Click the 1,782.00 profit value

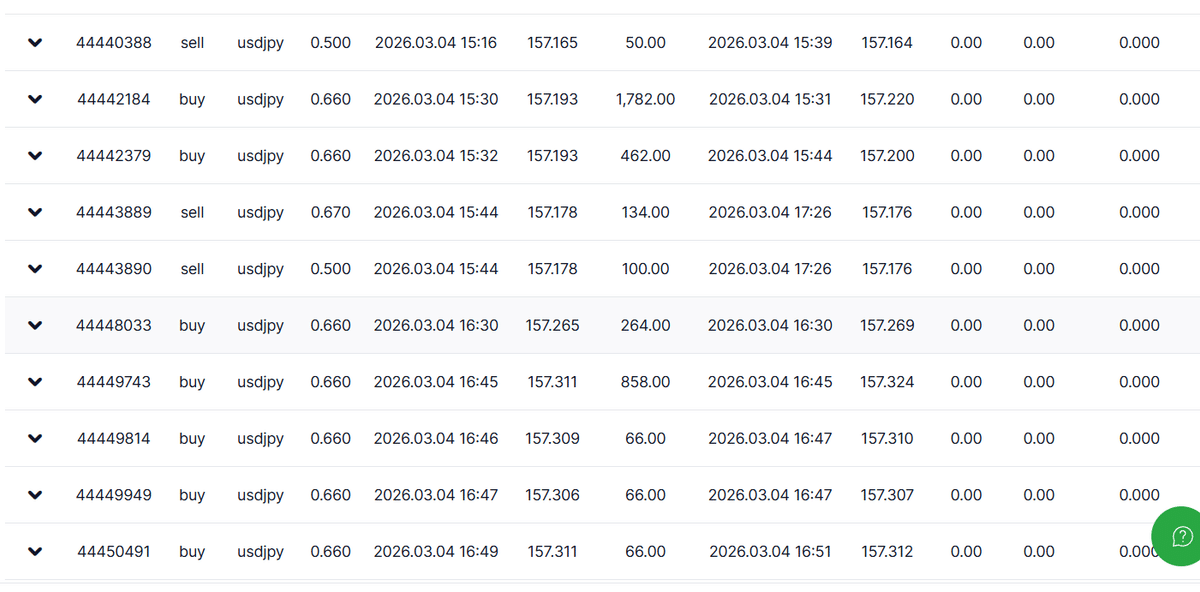[646, 99]
